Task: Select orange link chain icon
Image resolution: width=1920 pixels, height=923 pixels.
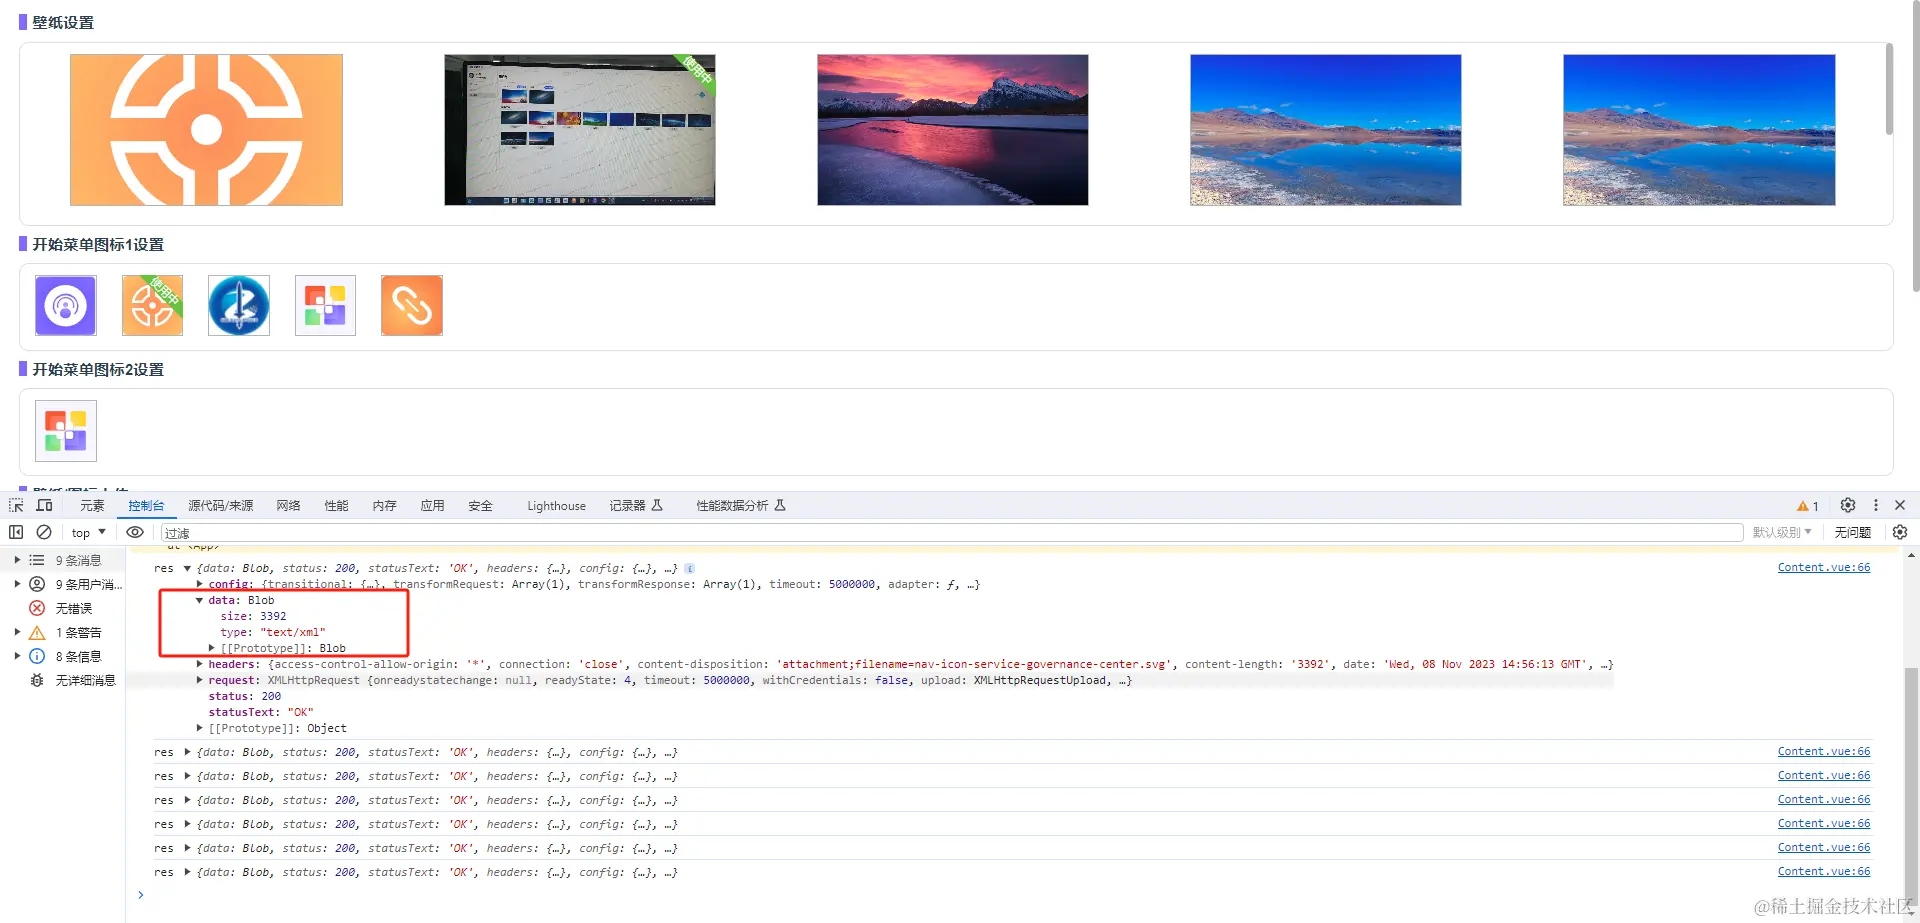Action: point(412,305)
